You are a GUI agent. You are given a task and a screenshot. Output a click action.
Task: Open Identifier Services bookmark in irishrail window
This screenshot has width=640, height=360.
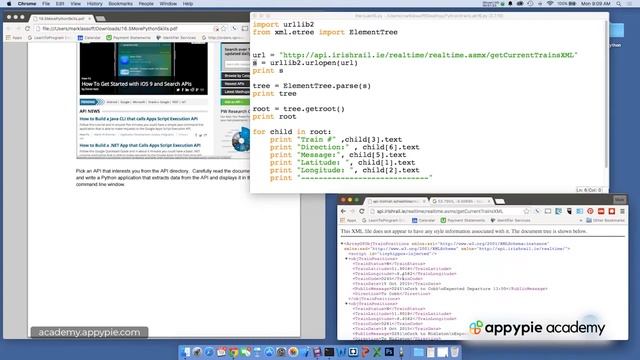tap(510, 220)
